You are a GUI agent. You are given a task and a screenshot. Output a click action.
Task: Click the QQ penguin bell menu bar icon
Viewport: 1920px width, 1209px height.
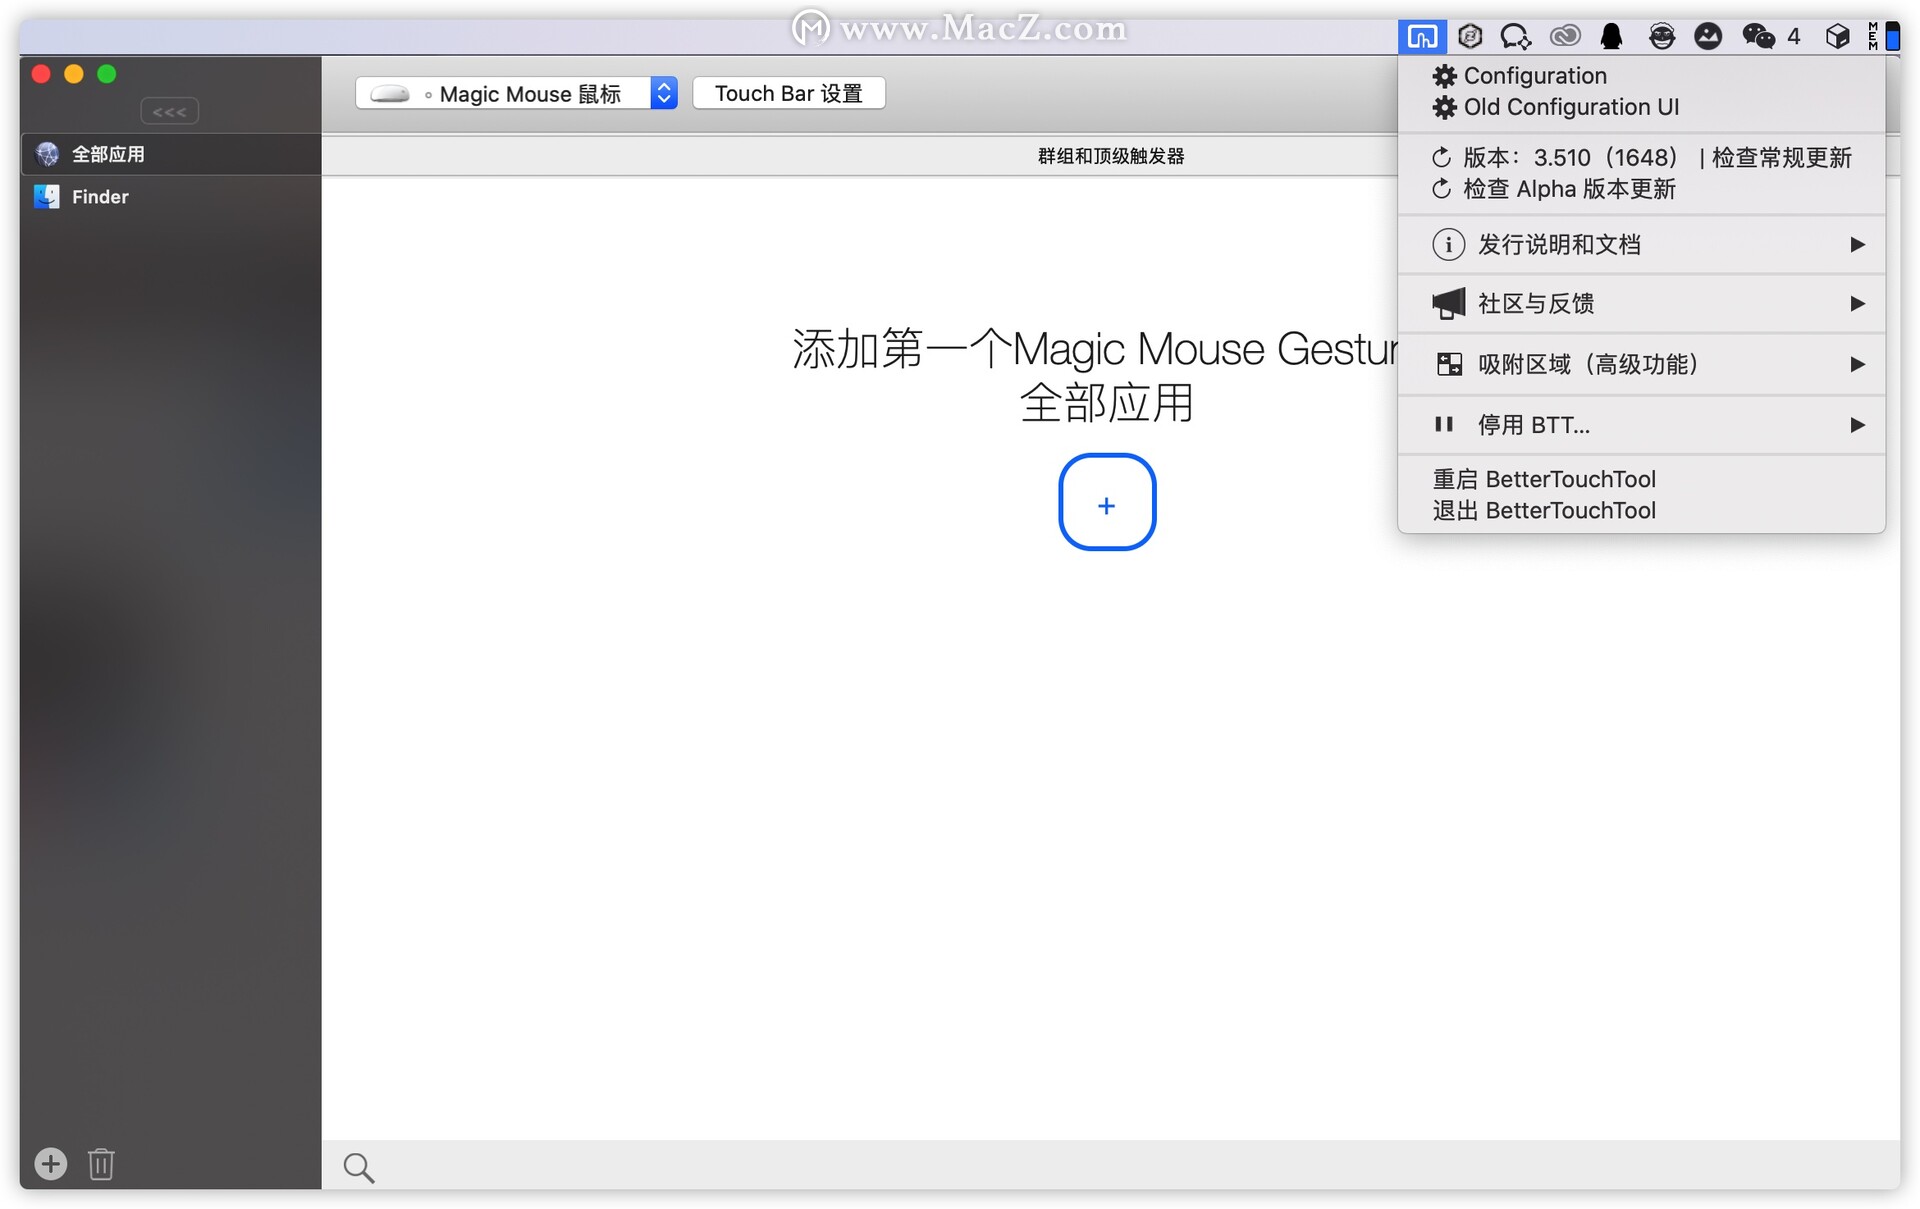pyautogui.click(x=1611, y=37)
